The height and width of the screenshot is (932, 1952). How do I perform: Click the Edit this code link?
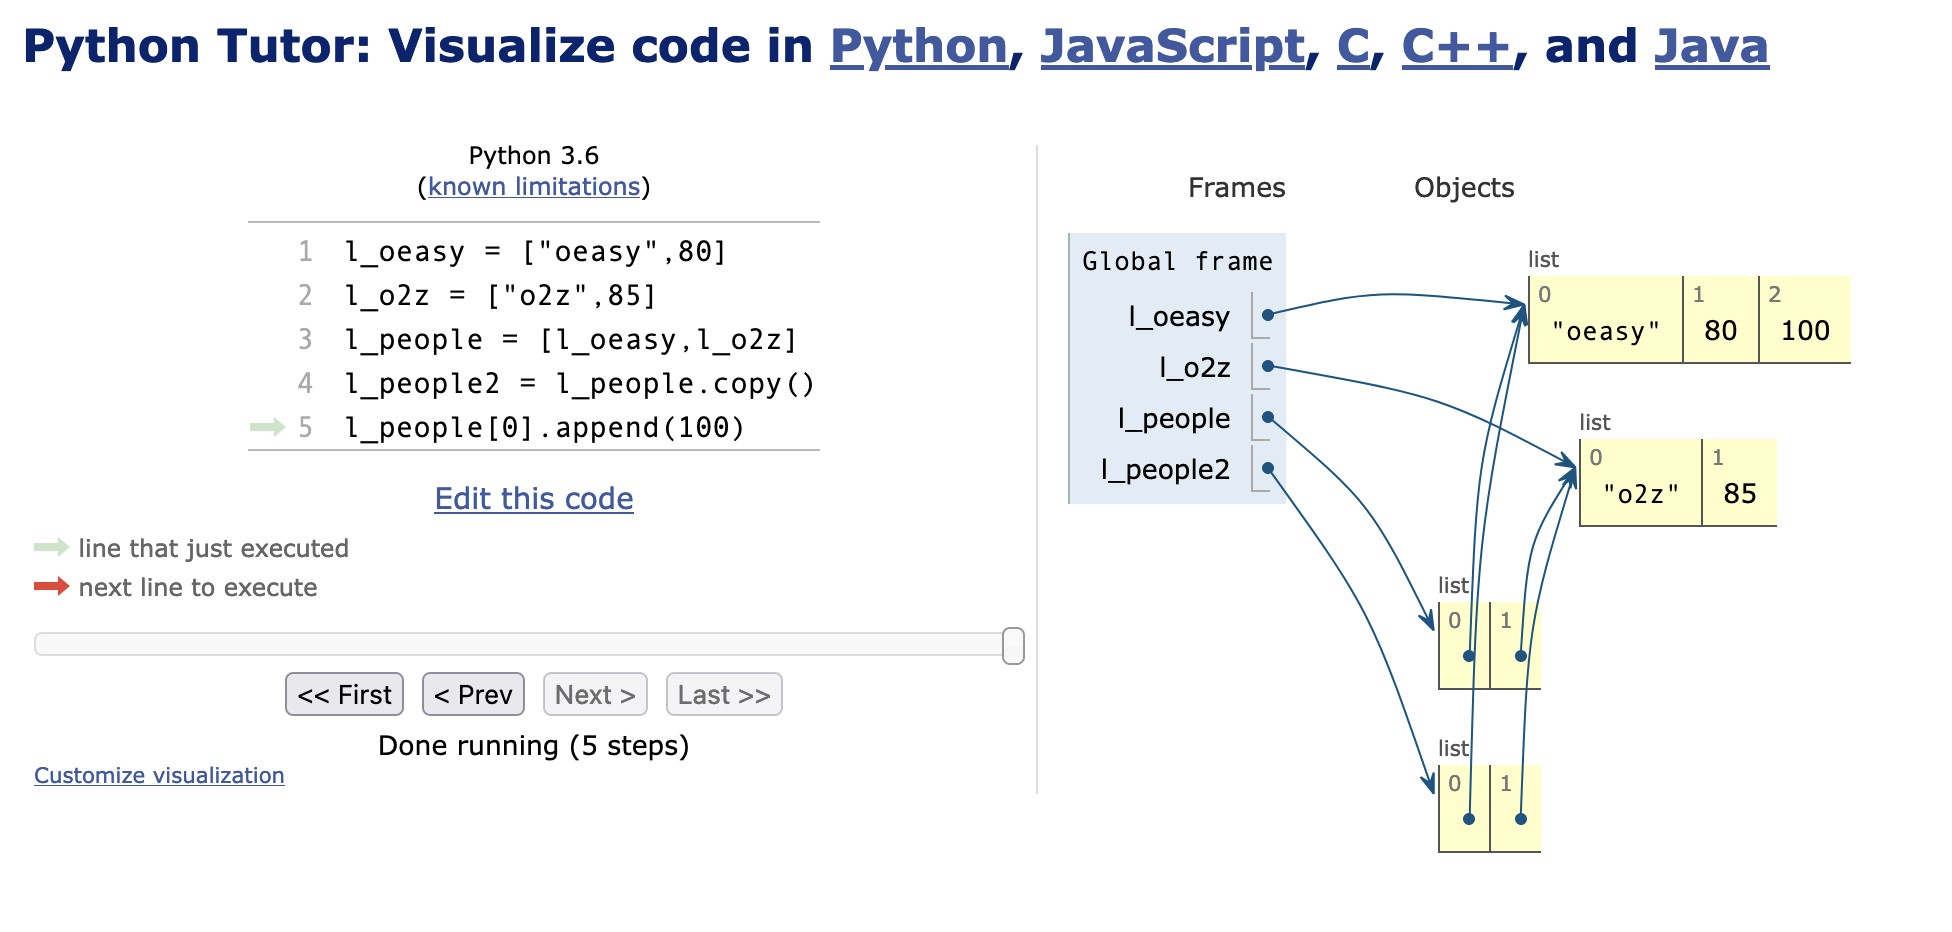pos(534,498)
